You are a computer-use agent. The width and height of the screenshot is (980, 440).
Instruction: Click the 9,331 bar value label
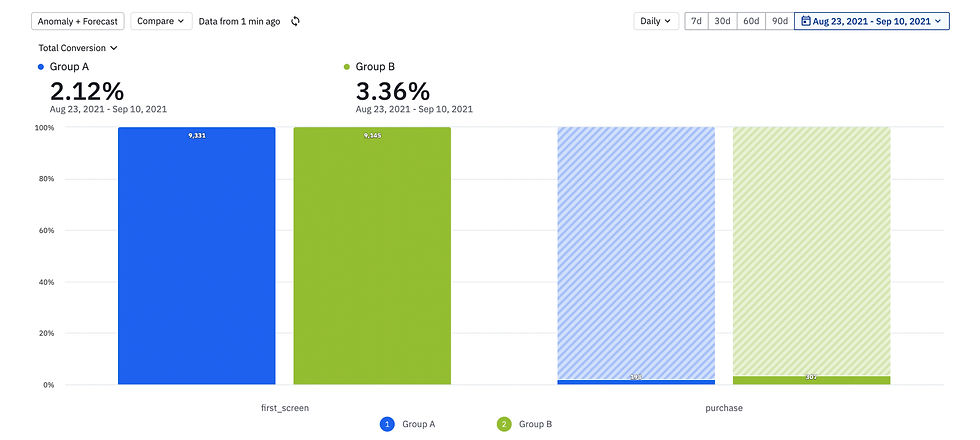[197, 135]
